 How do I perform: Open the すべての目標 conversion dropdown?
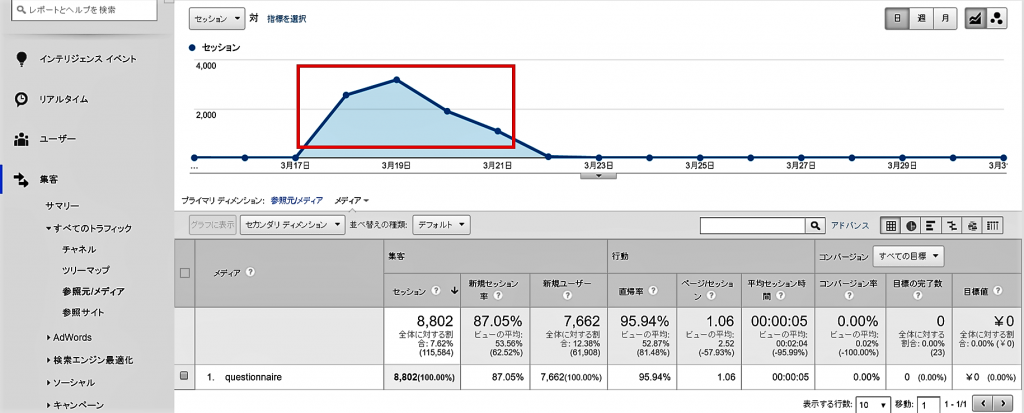[x=910, y=258]
